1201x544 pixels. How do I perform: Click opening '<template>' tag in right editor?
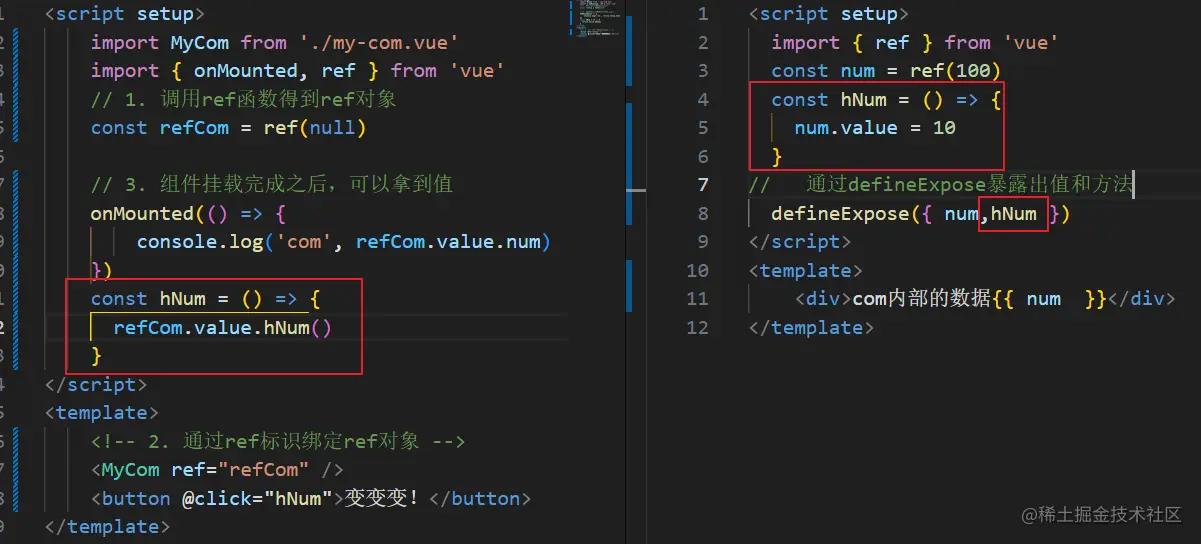click(806, 270)
